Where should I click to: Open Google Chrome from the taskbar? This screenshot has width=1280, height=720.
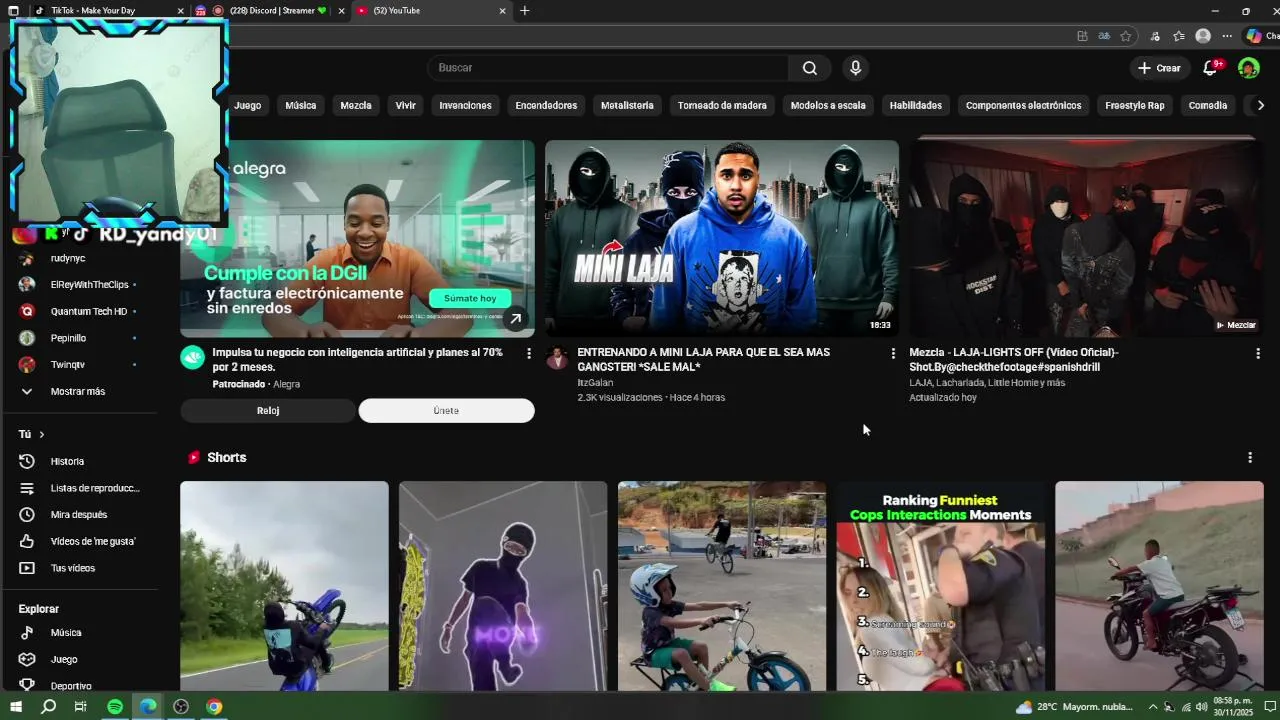click(x=214, y=706)
